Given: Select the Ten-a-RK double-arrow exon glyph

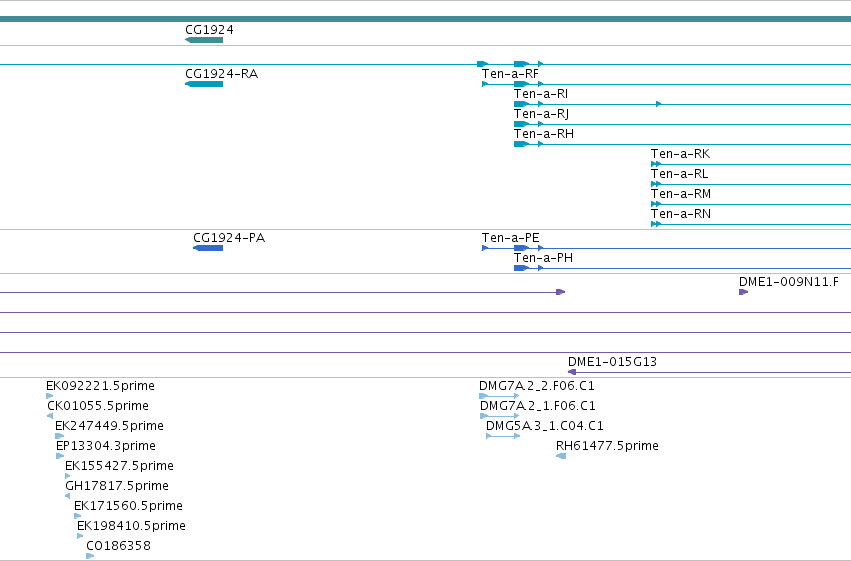Looking at the screenshot, I should [656, 164].
